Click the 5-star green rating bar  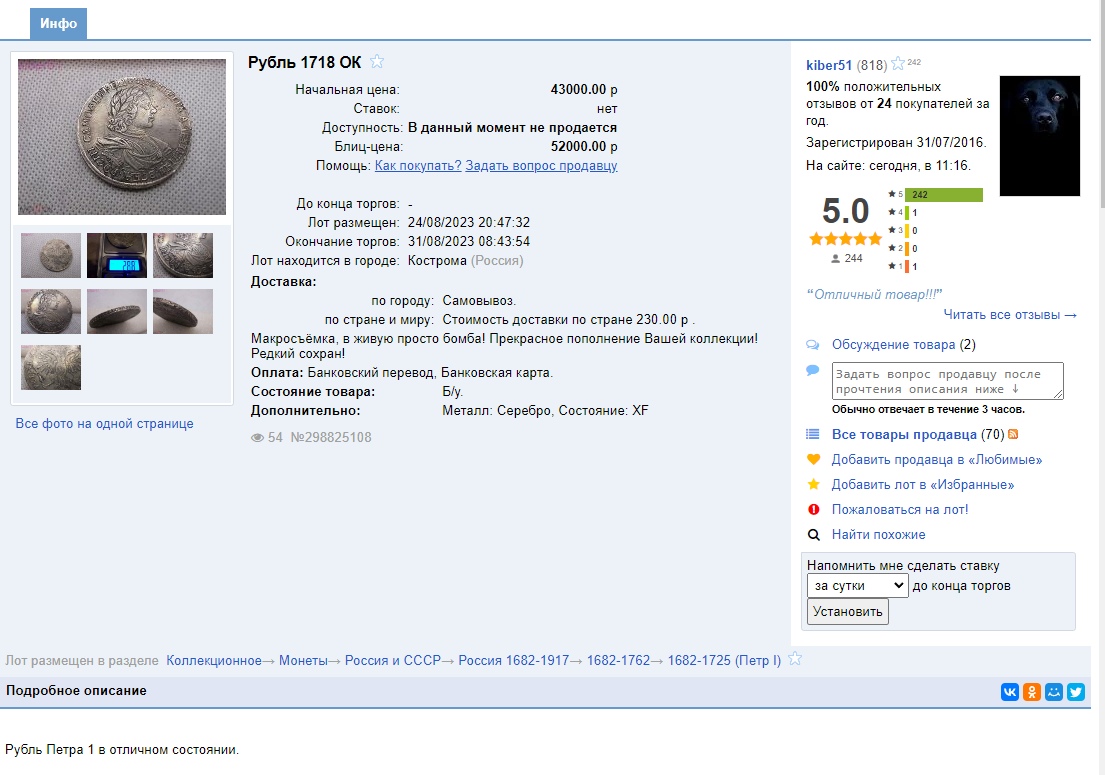pos(943,195)
